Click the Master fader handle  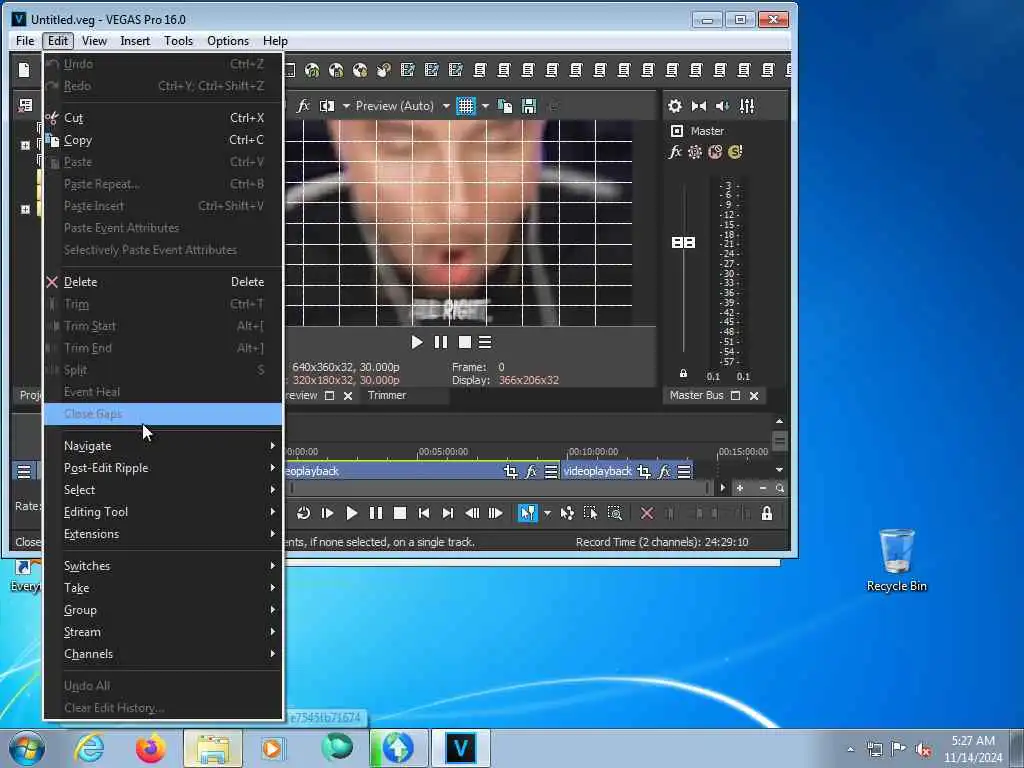click(x=683, y=242)
